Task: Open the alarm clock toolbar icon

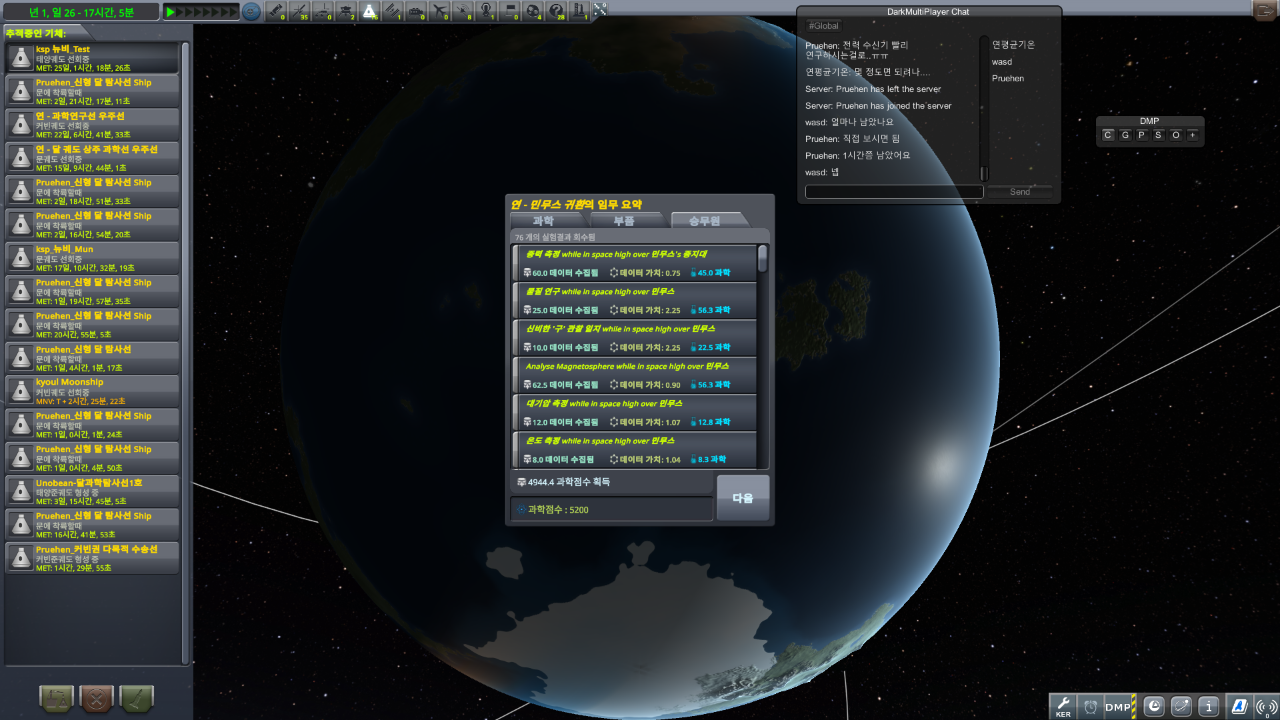Action: [x=1090, y=707]
